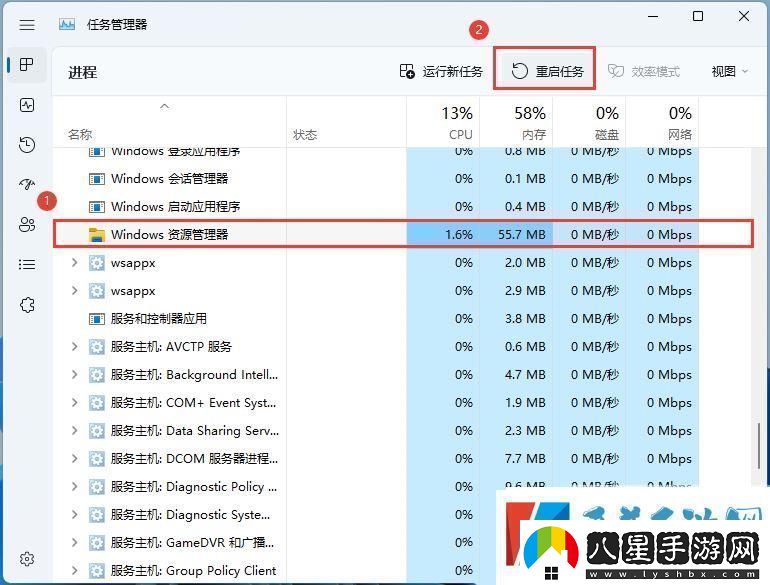The height and width of the screenshot is (585, 770).
Task: Click the 1.6% CPU value
Action: pos(459,234)
